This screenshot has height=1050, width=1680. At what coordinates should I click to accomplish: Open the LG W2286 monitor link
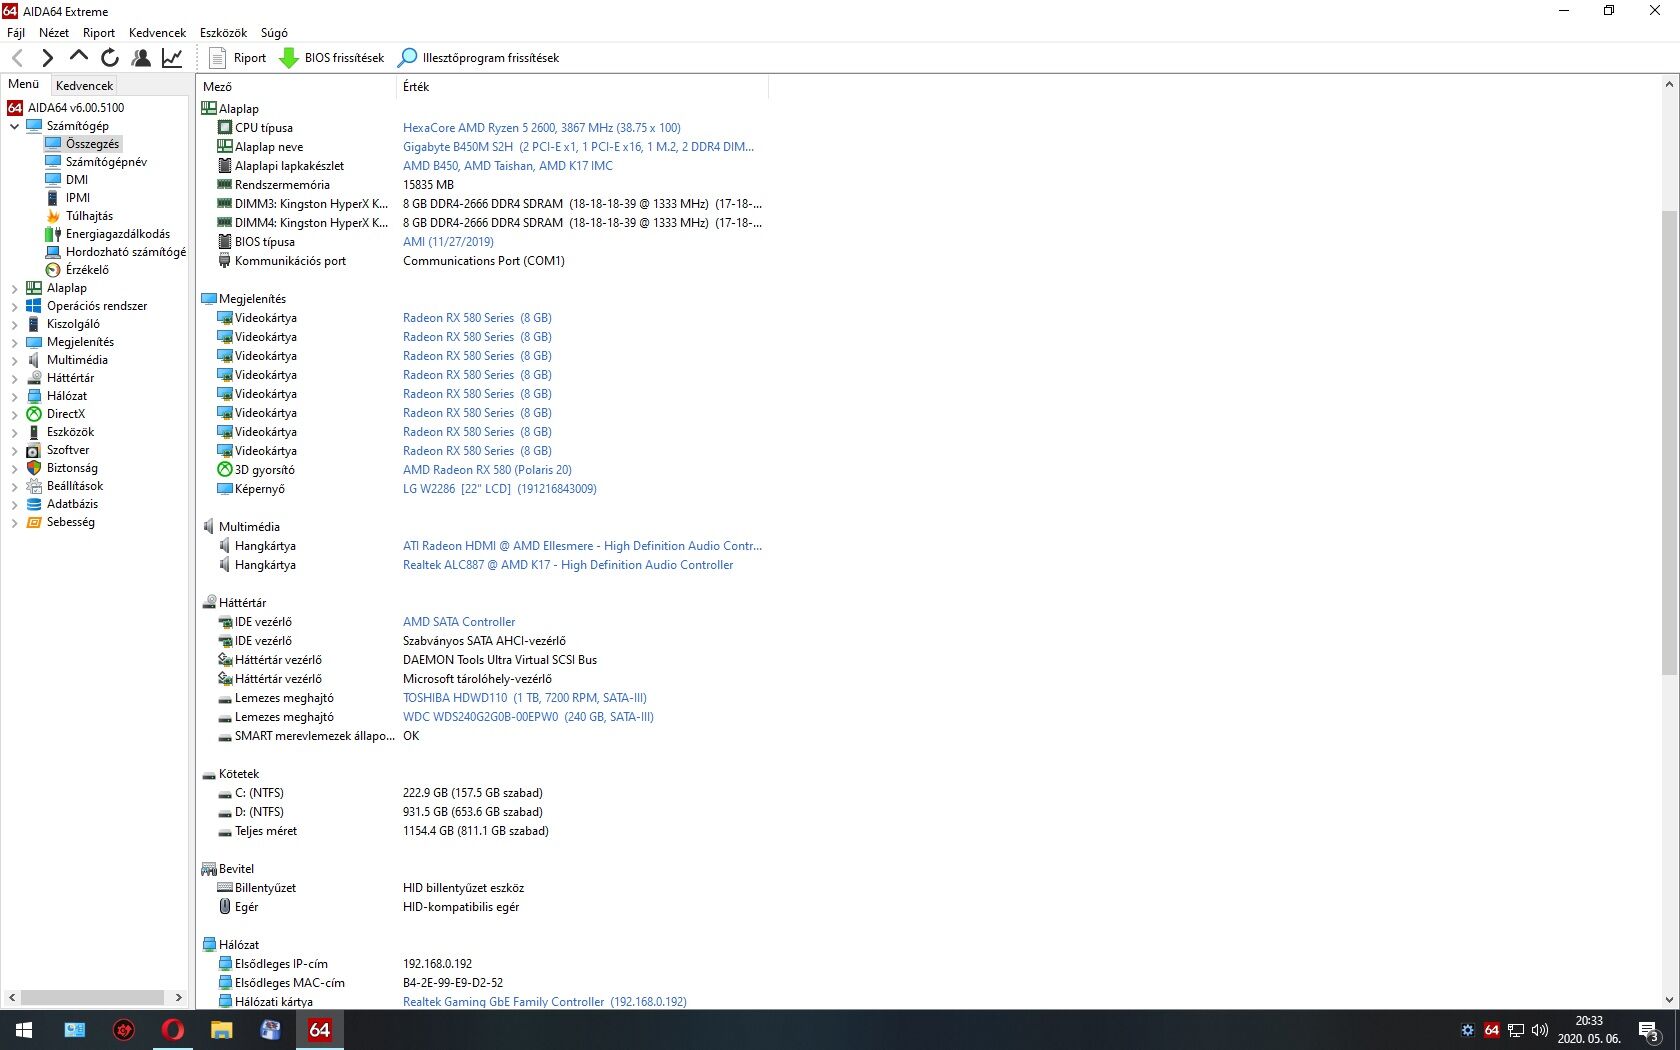(x=499, y=489)
